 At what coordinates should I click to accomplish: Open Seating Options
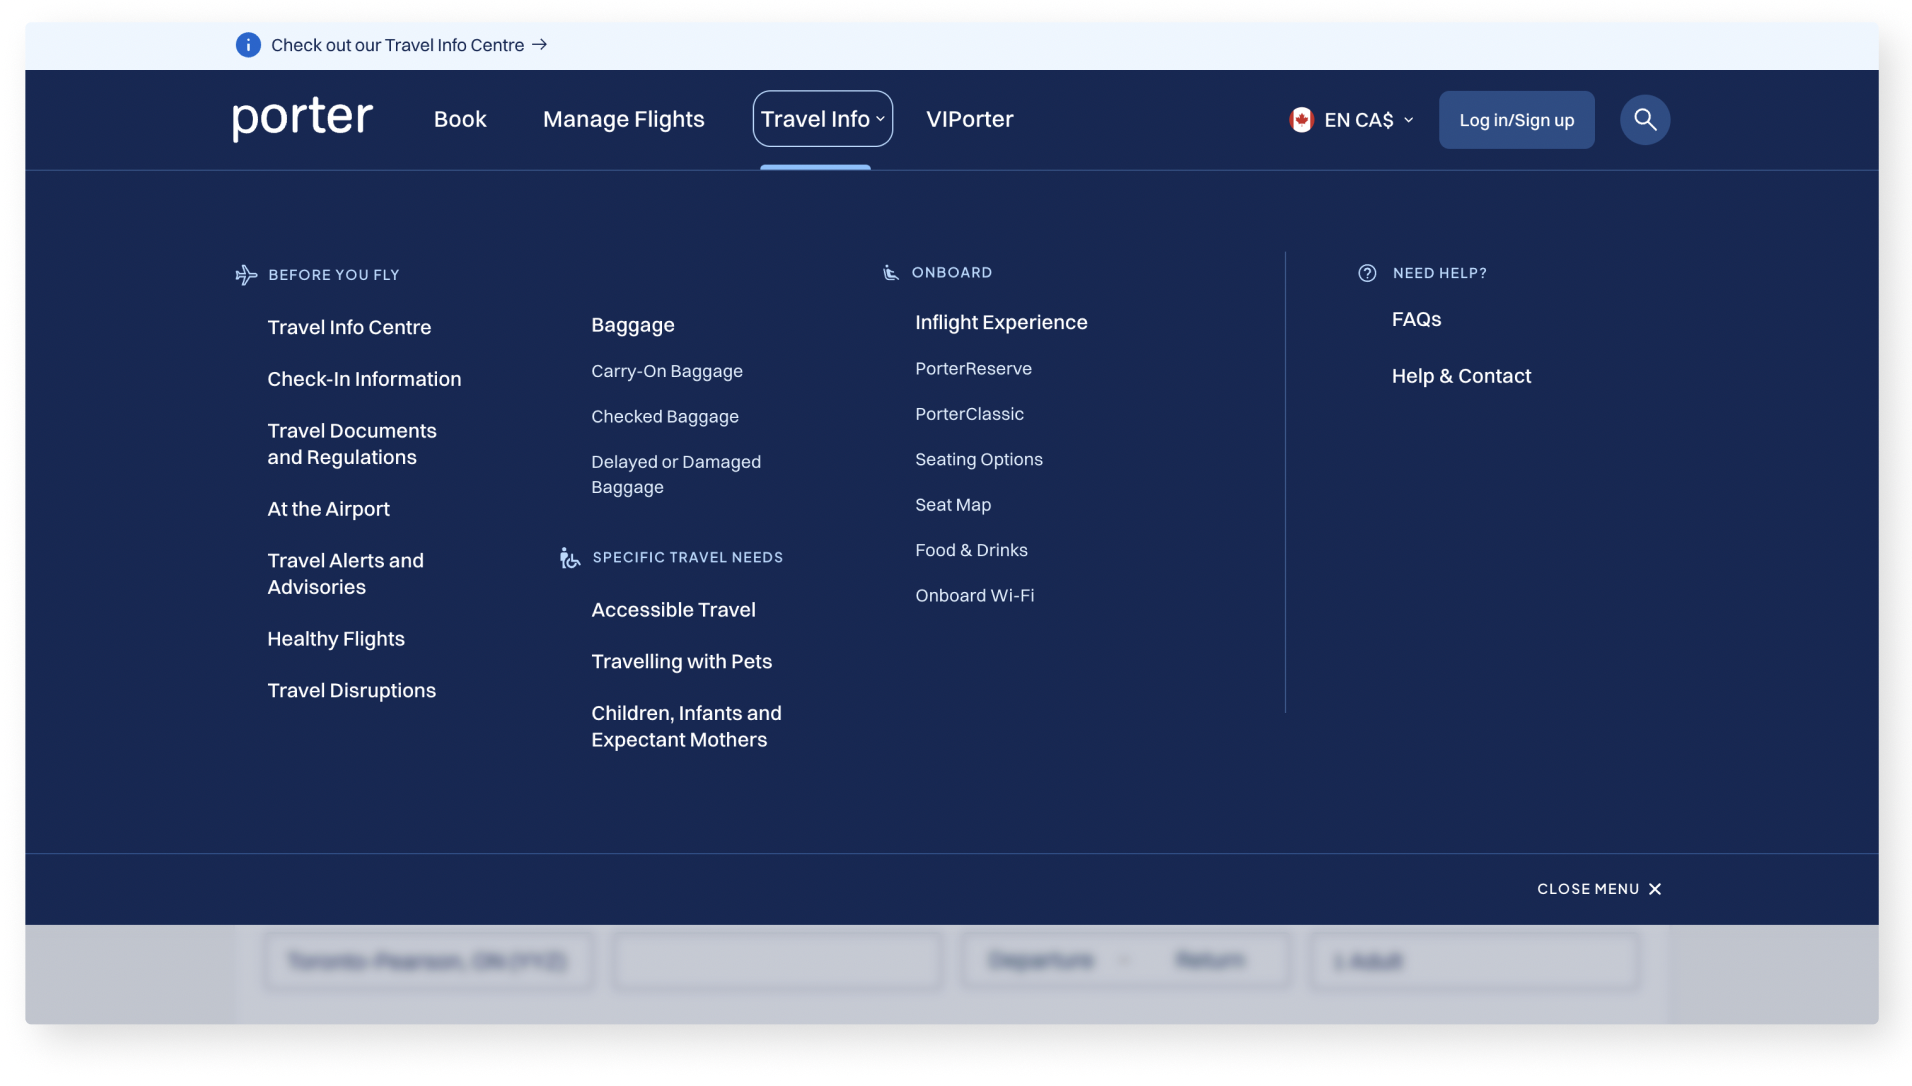pyautogui.click(x=978, y=459)
